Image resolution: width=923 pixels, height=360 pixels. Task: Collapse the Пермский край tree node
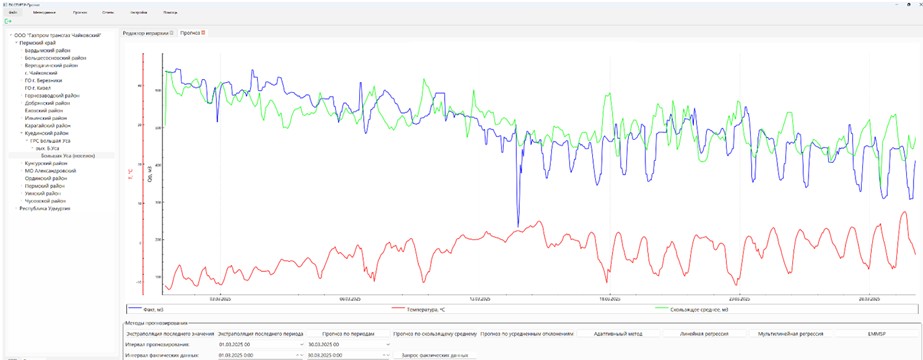point(16,43)
